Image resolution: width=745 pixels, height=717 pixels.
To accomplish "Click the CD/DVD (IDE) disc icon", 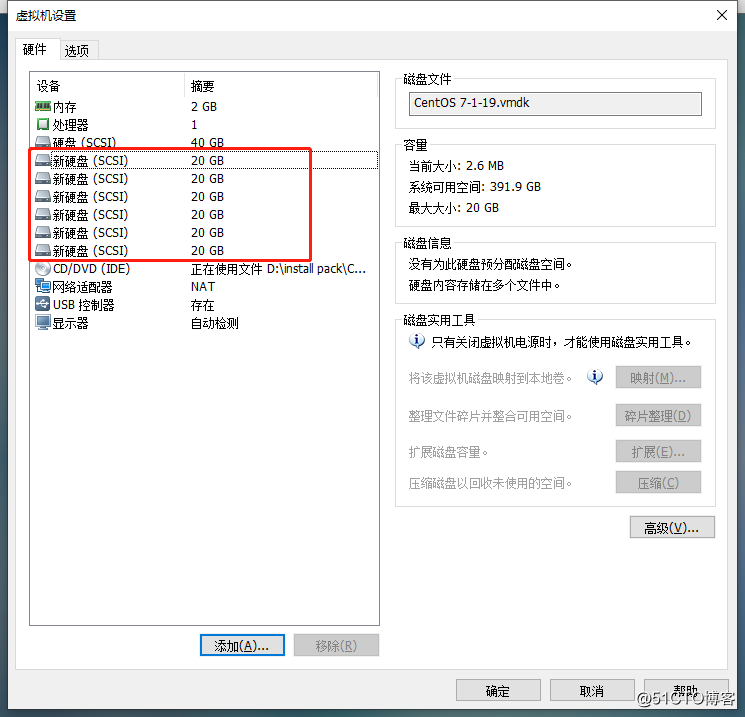I will tap(43, 268).
